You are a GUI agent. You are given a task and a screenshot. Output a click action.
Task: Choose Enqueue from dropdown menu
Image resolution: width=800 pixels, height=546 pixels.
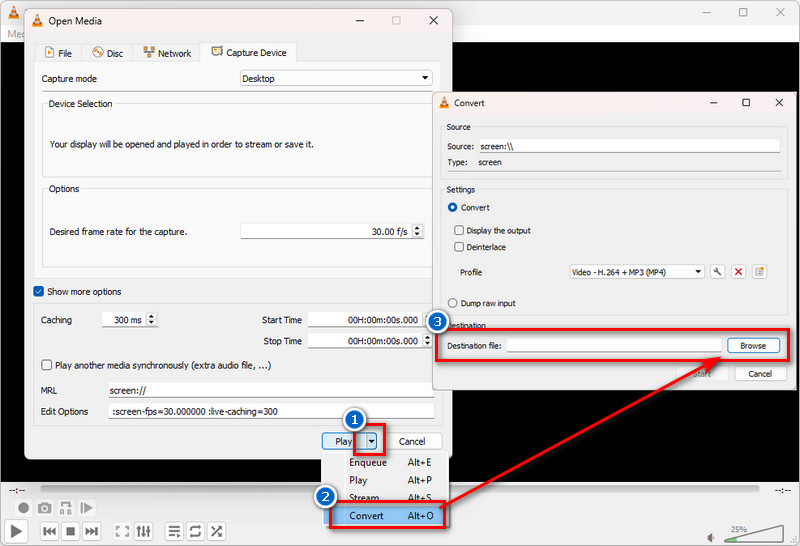(386, 462)
